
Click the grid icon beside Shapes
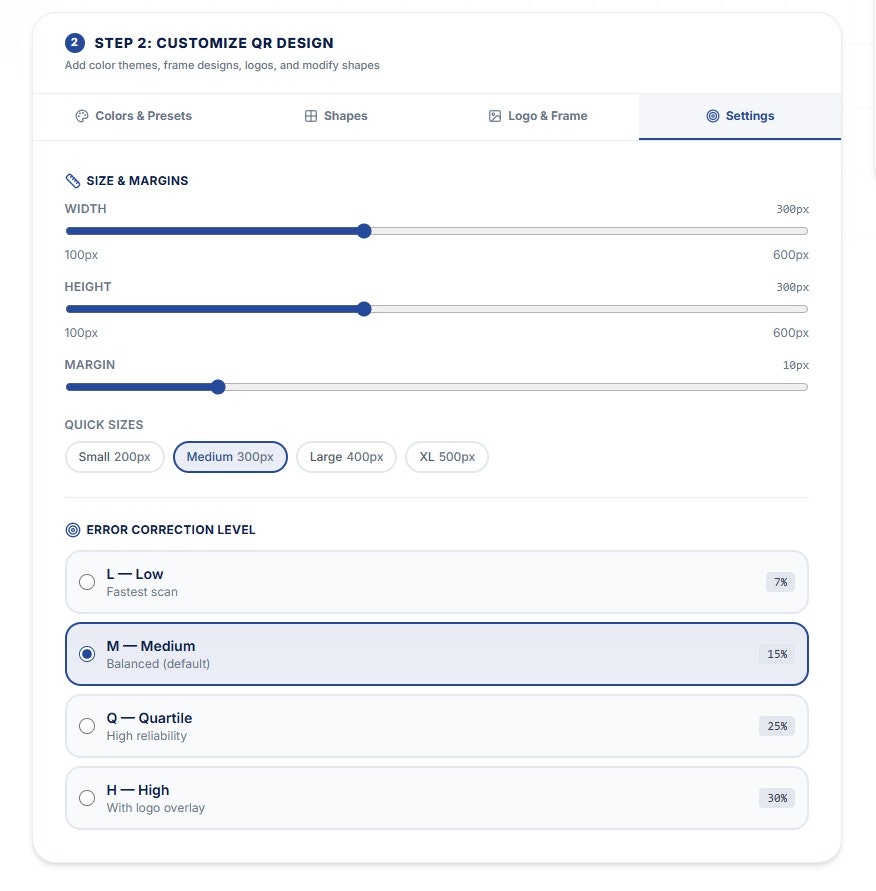(311, 116)
